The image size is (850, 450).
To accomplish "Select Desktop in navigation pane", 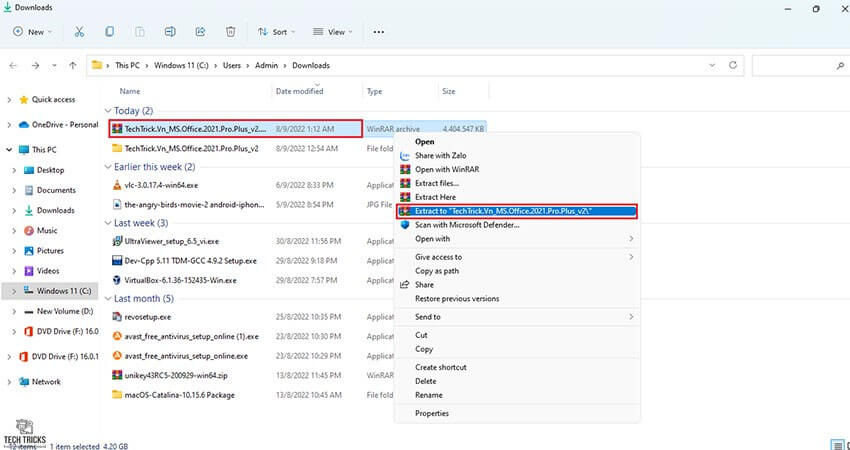I will (50, 170).
